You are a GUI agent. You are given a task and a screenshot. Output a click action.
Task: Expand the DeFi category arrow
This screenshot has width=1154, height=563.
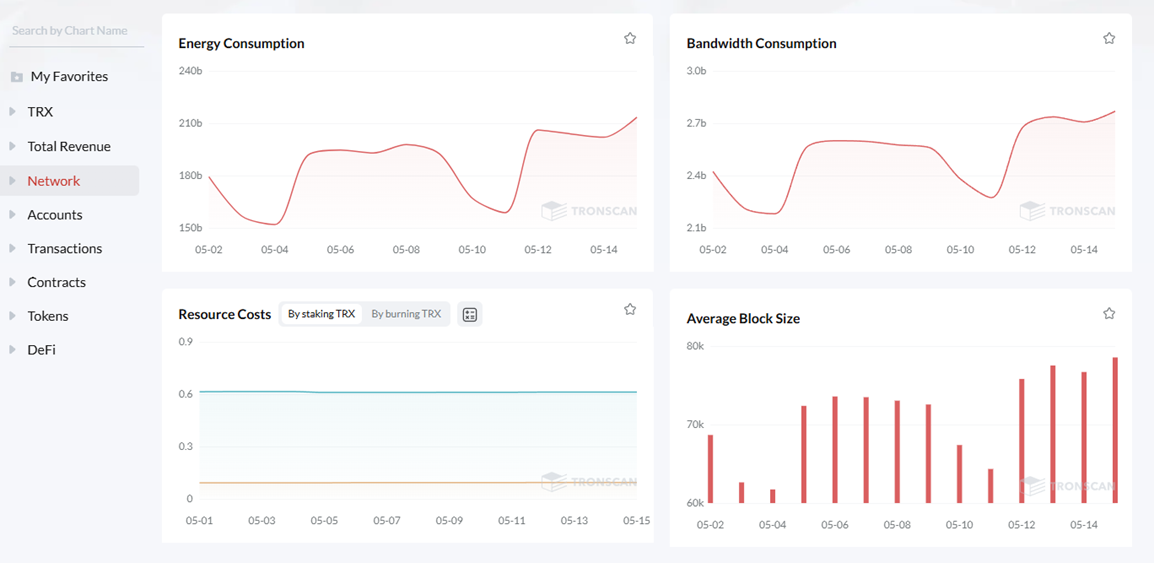13,350
